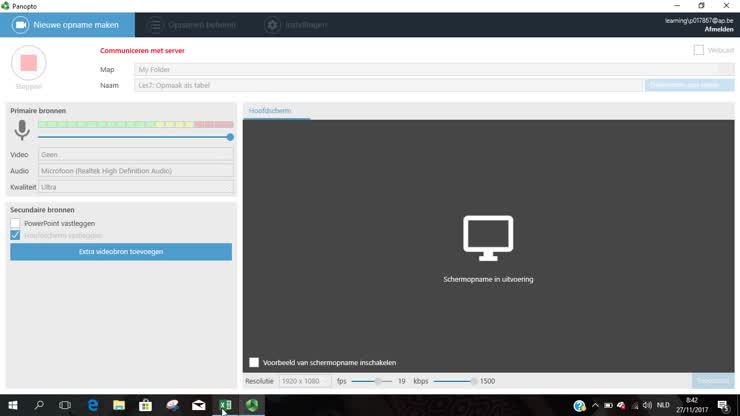The width and height of the screenshot is (740, 416).
Task: Enable PowerPoint vastleggen checkbox
Action: click(x=15, y=223)
